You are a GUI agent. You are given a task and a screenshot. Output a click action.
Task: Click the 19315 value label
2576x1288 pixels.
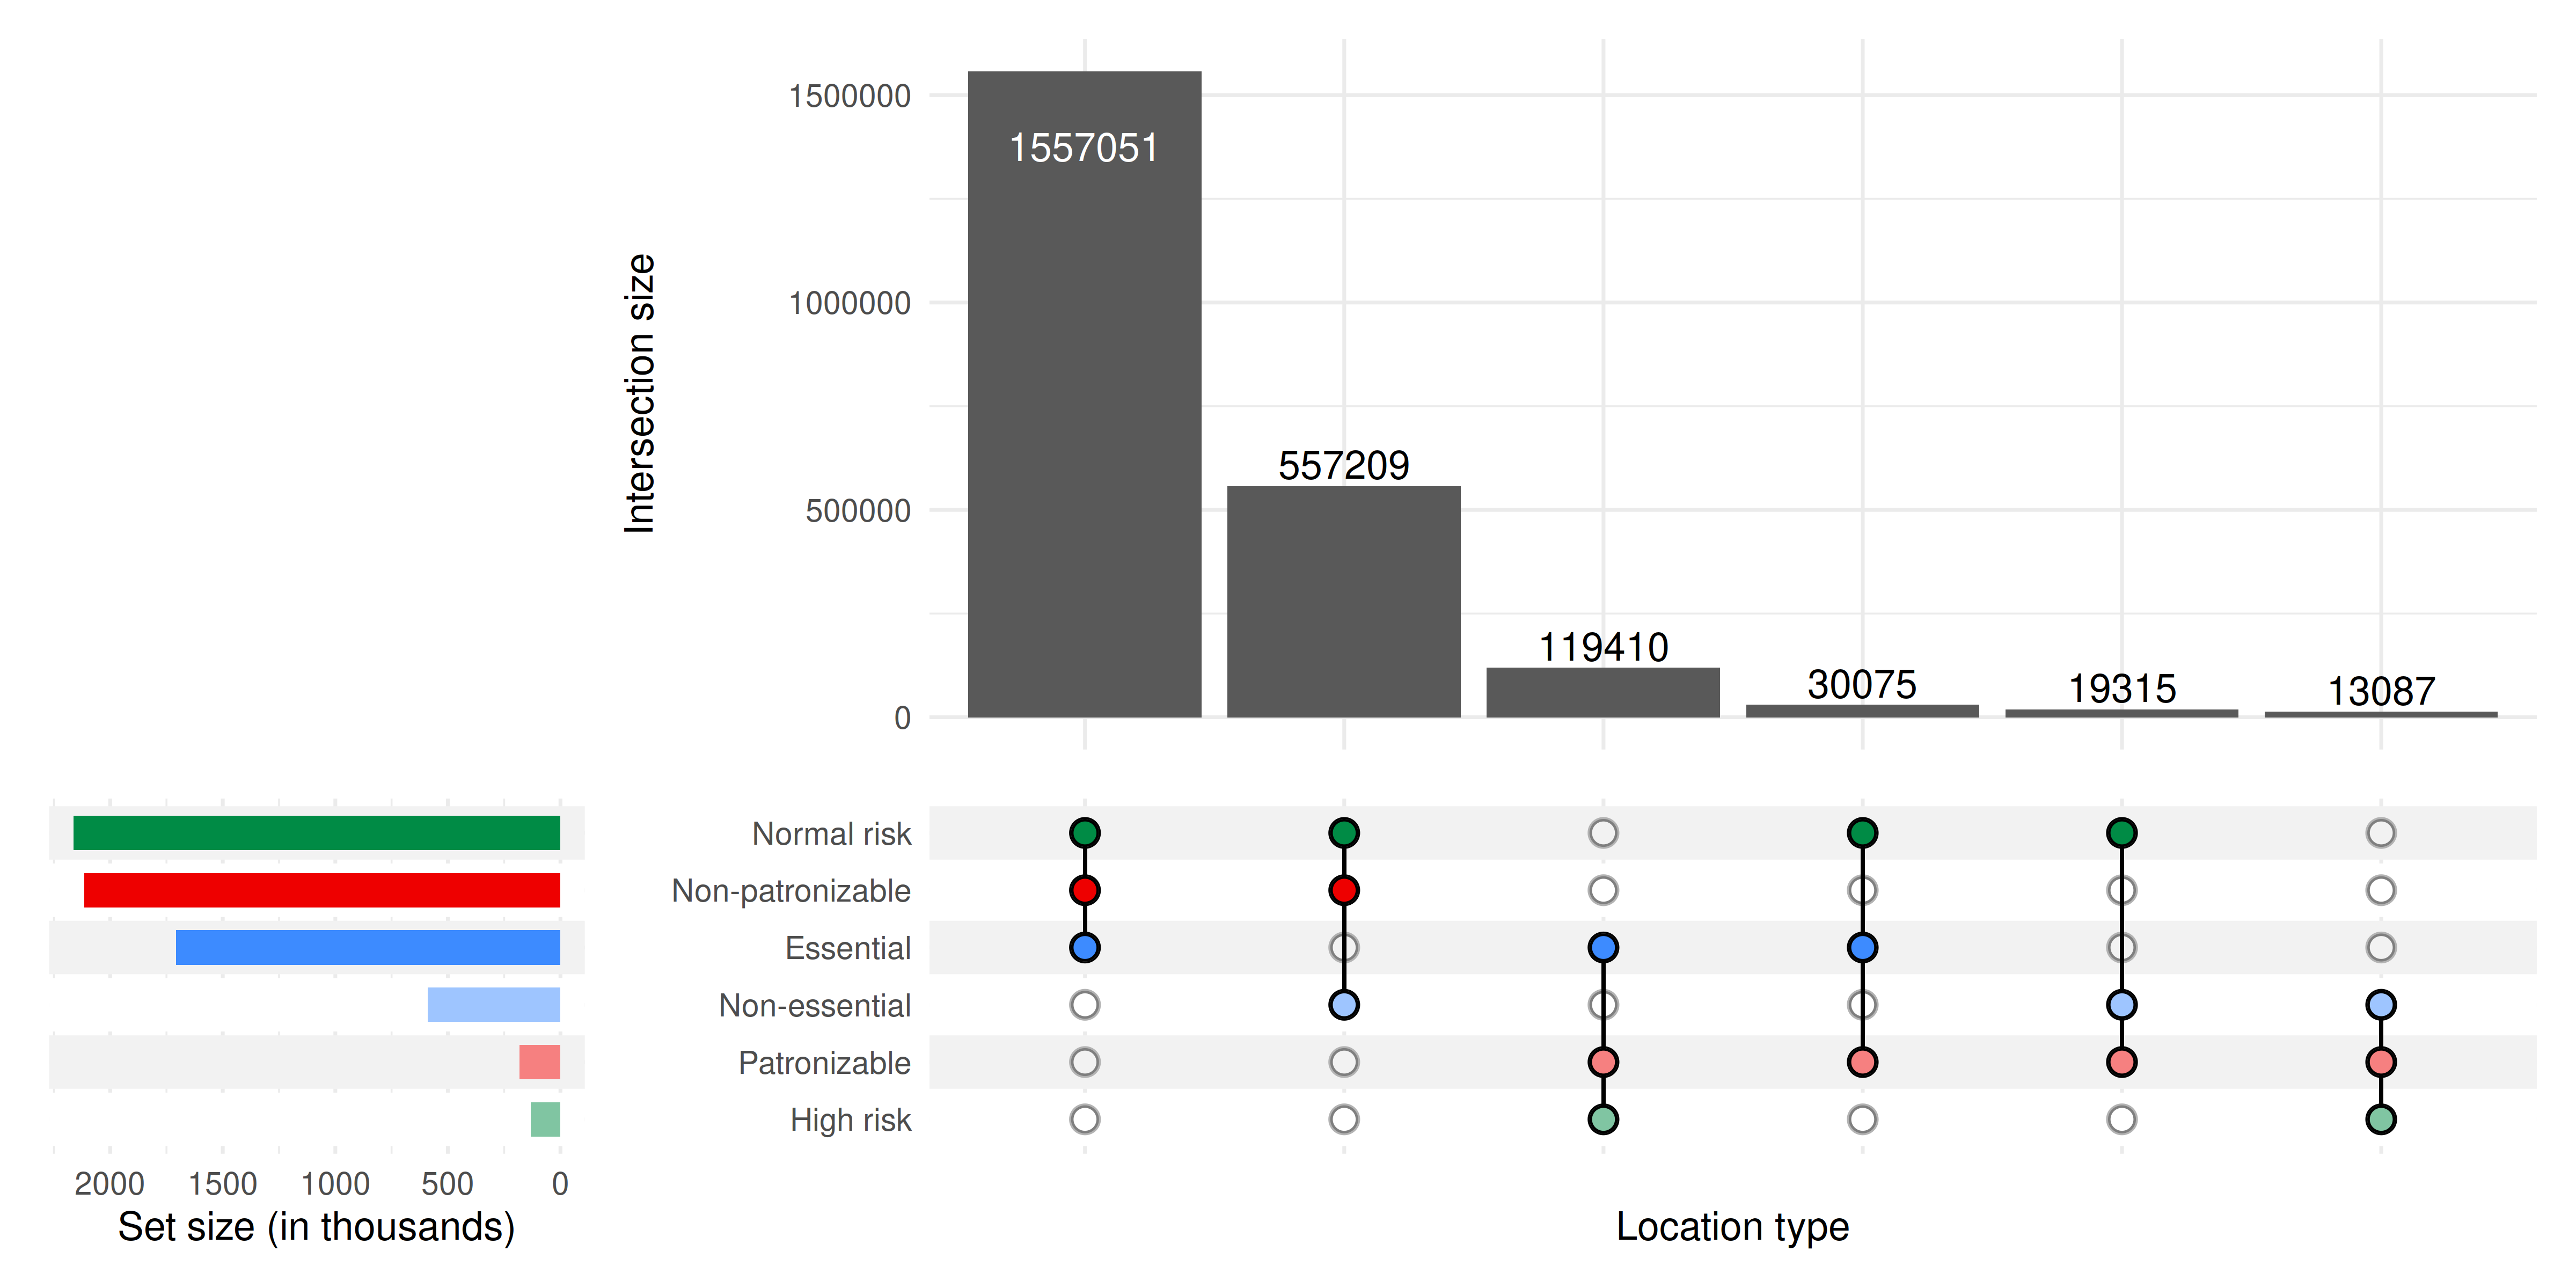(x=2121, y=689)
